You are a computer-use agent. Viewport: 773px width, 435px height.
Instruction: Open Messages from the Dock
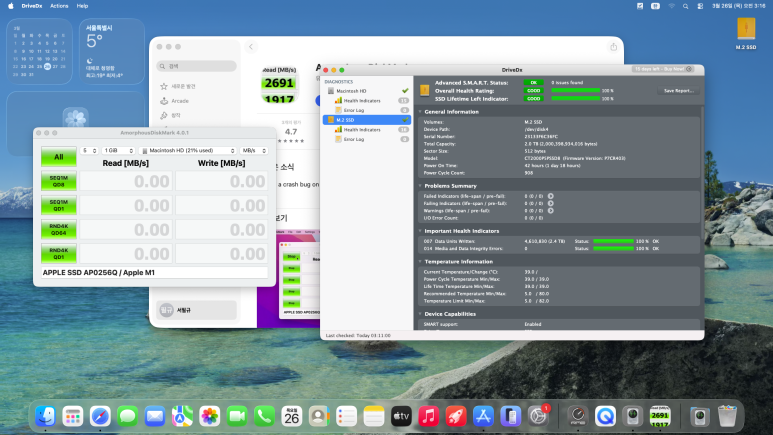tap(127, 416)
